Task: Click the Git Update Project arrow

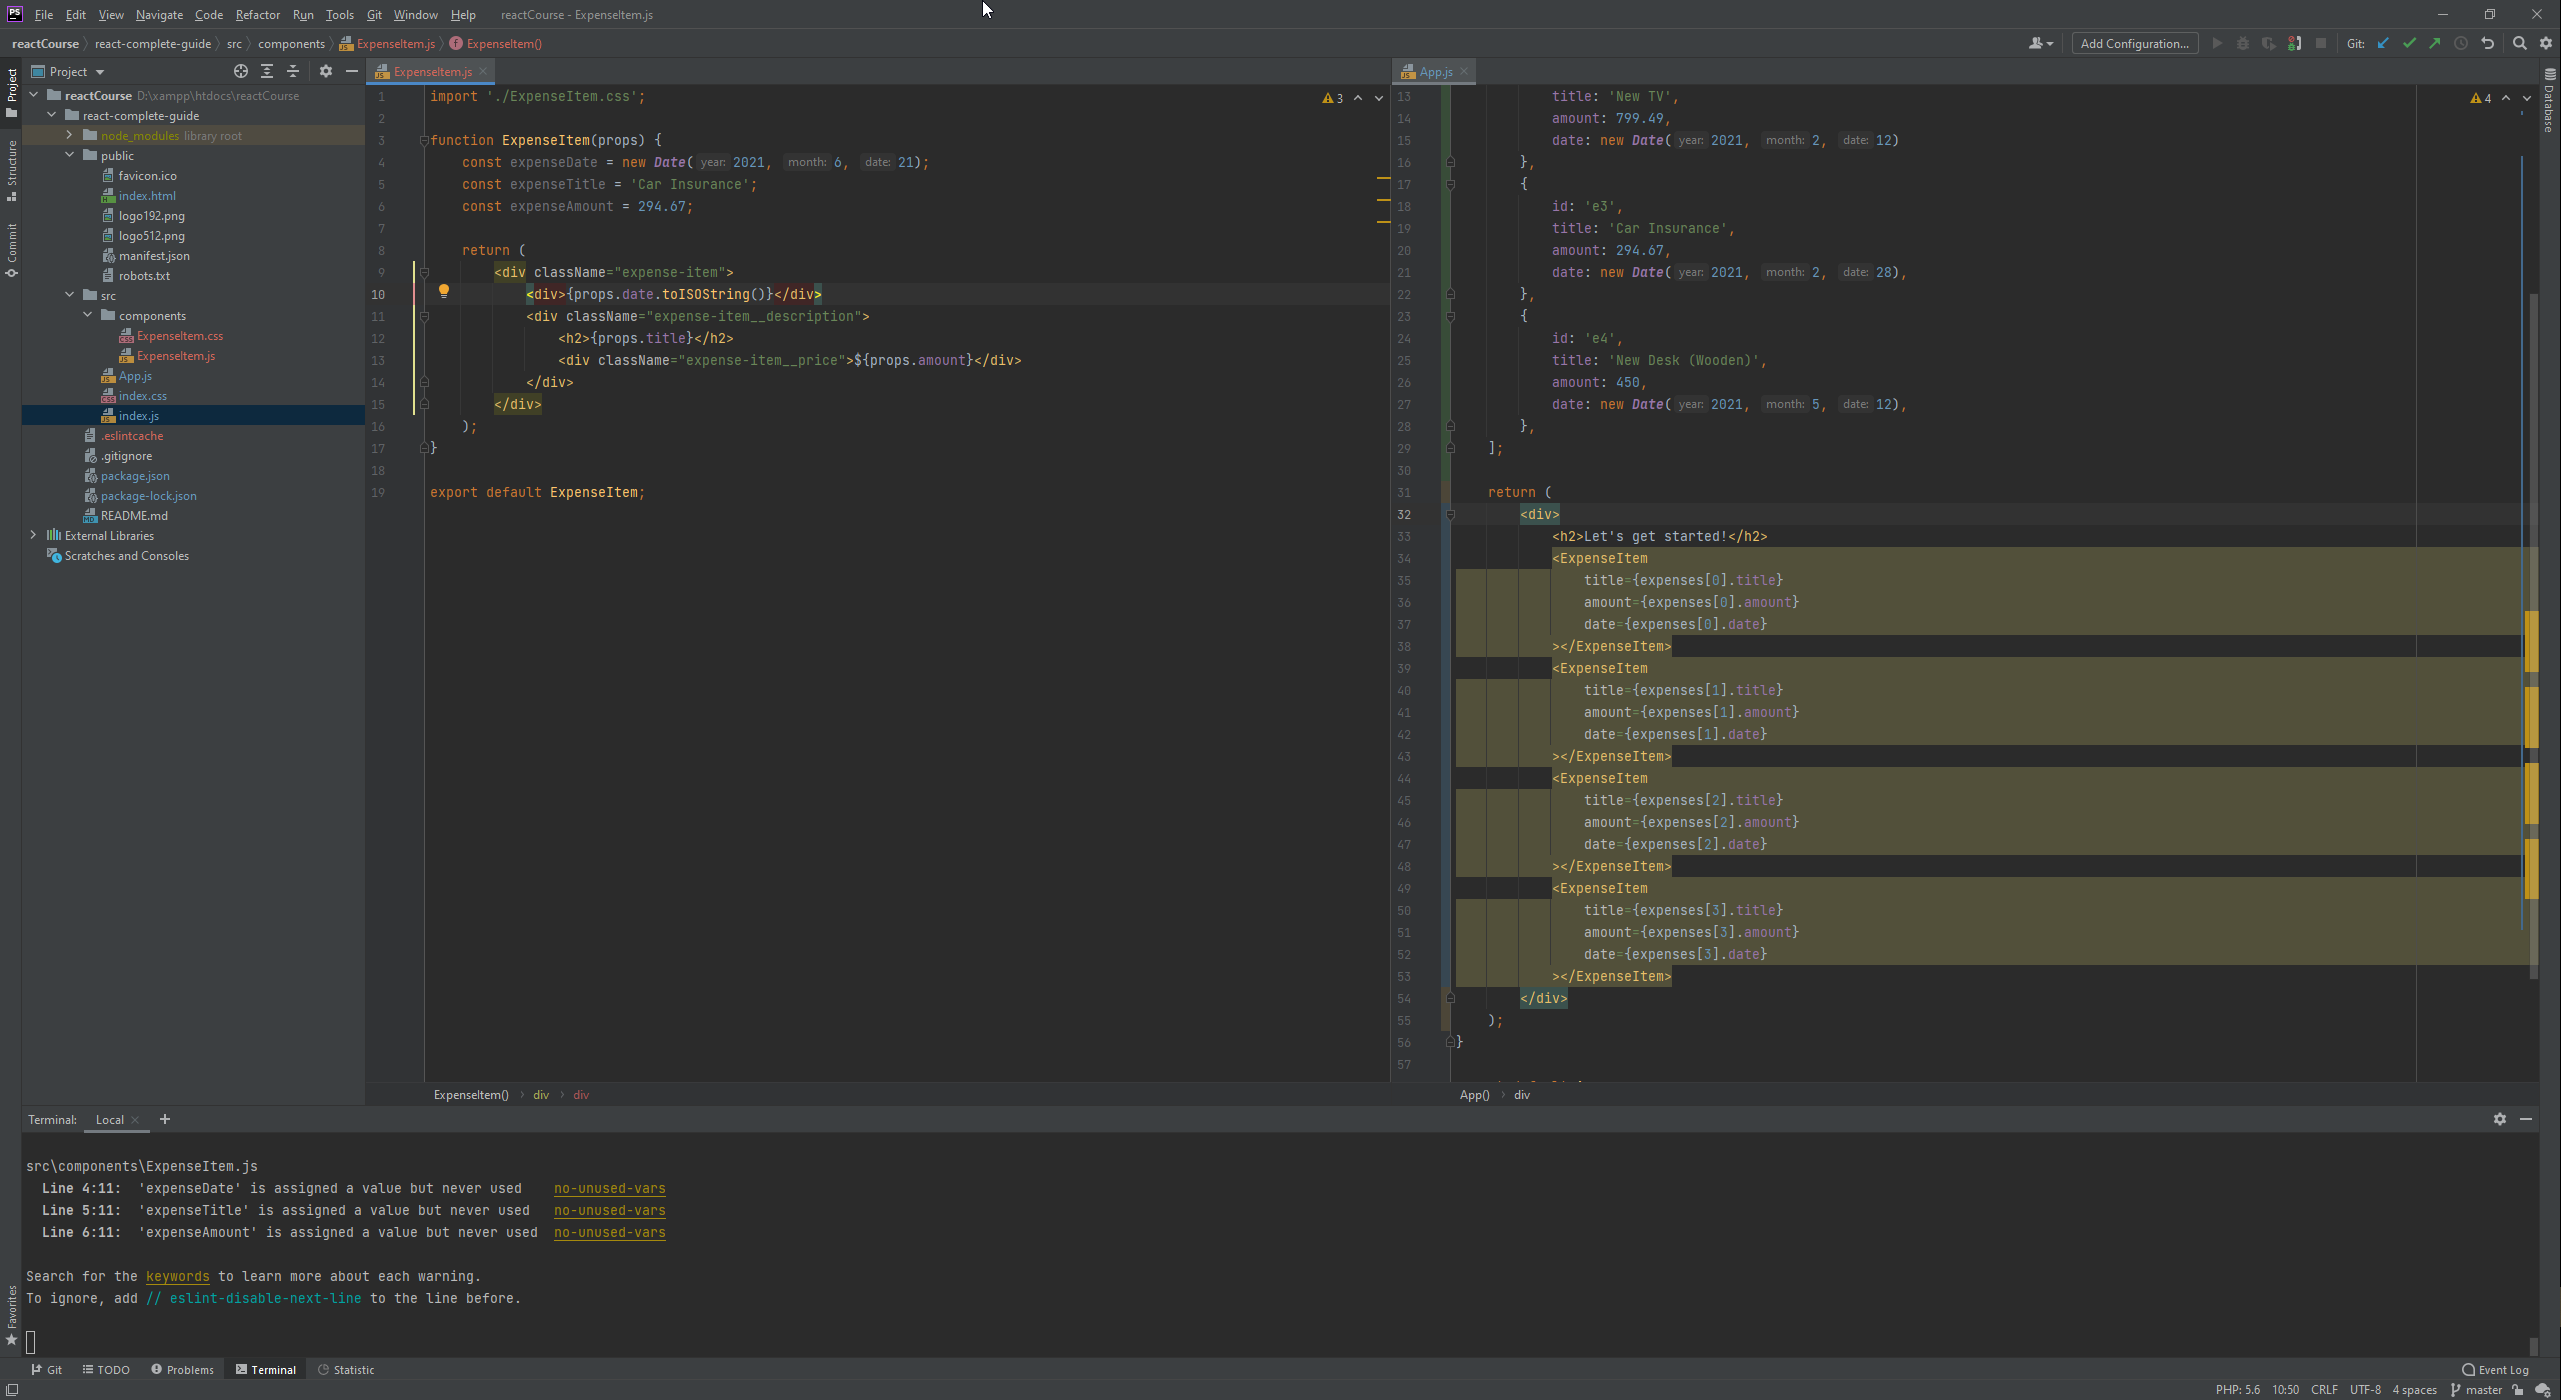Action: click(x=2383, y=43)
